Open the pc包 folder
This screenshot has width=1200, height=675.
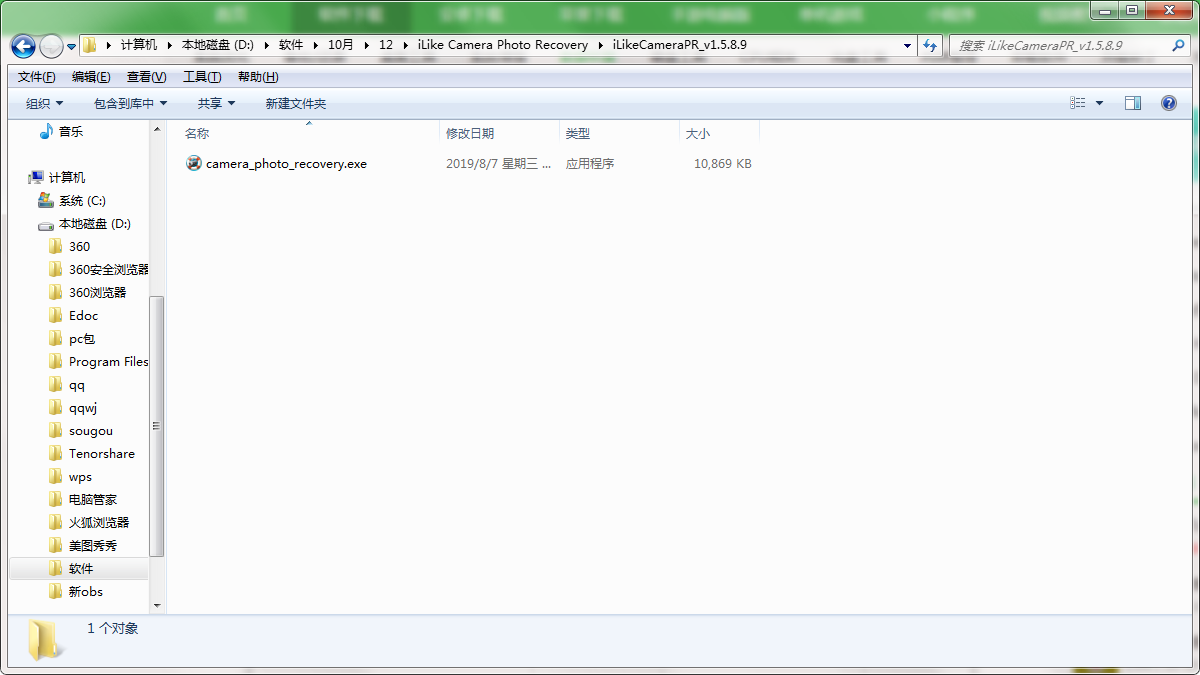[x=82, y=338]
